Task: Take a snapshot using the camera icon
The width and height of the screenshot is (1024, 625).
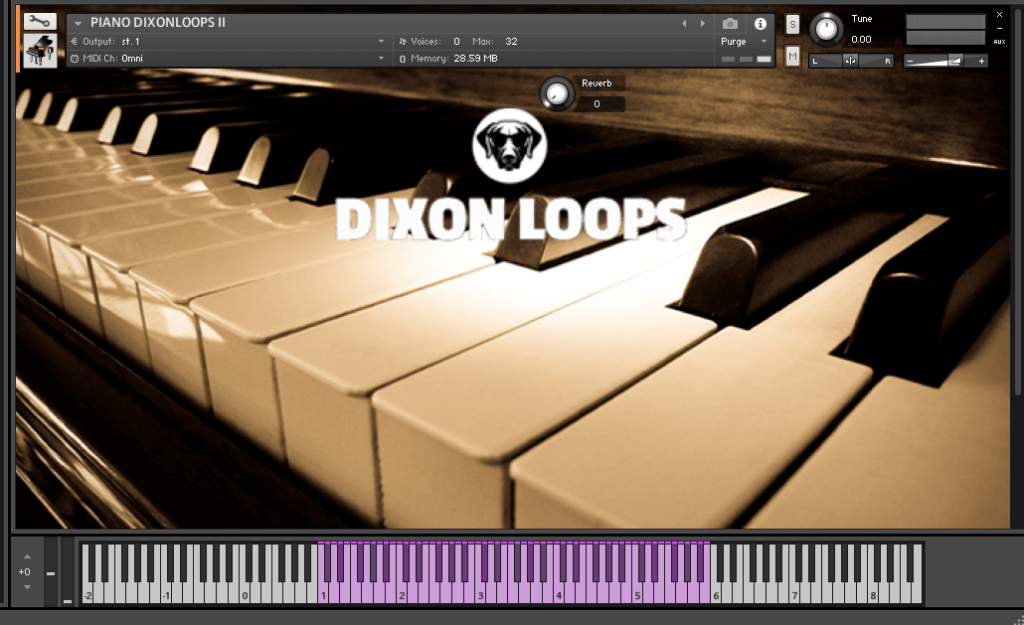Action: pyautogui.click(x=731, y=23)
